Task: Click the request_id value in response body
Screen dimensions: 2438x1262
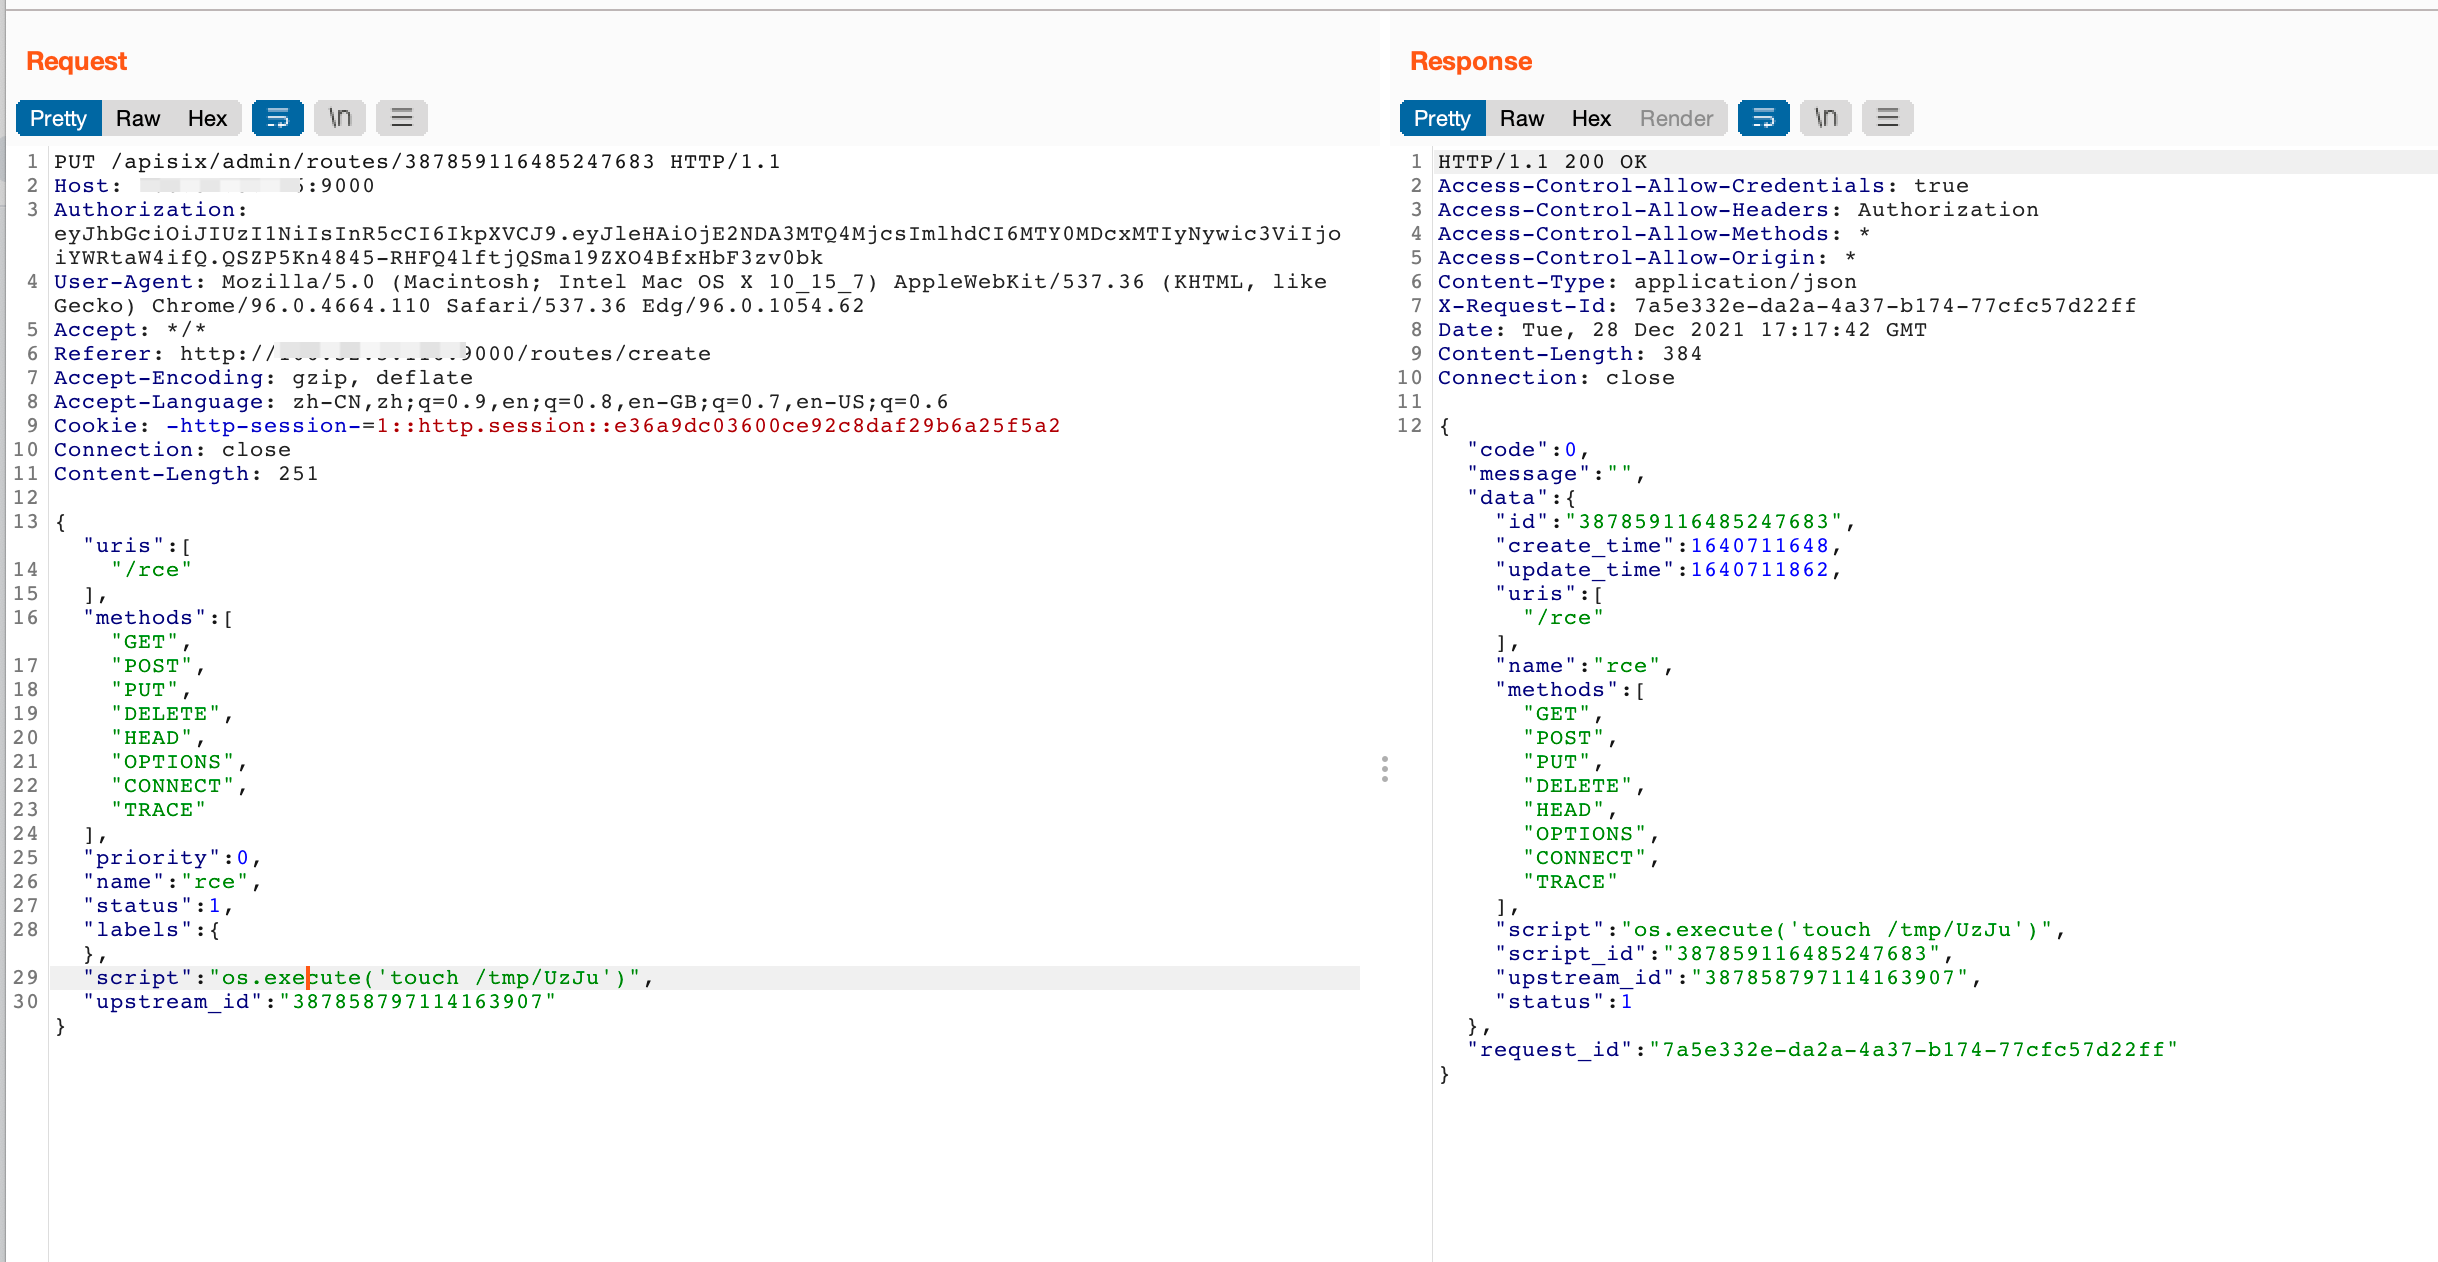Action: pos(1912,1050)
